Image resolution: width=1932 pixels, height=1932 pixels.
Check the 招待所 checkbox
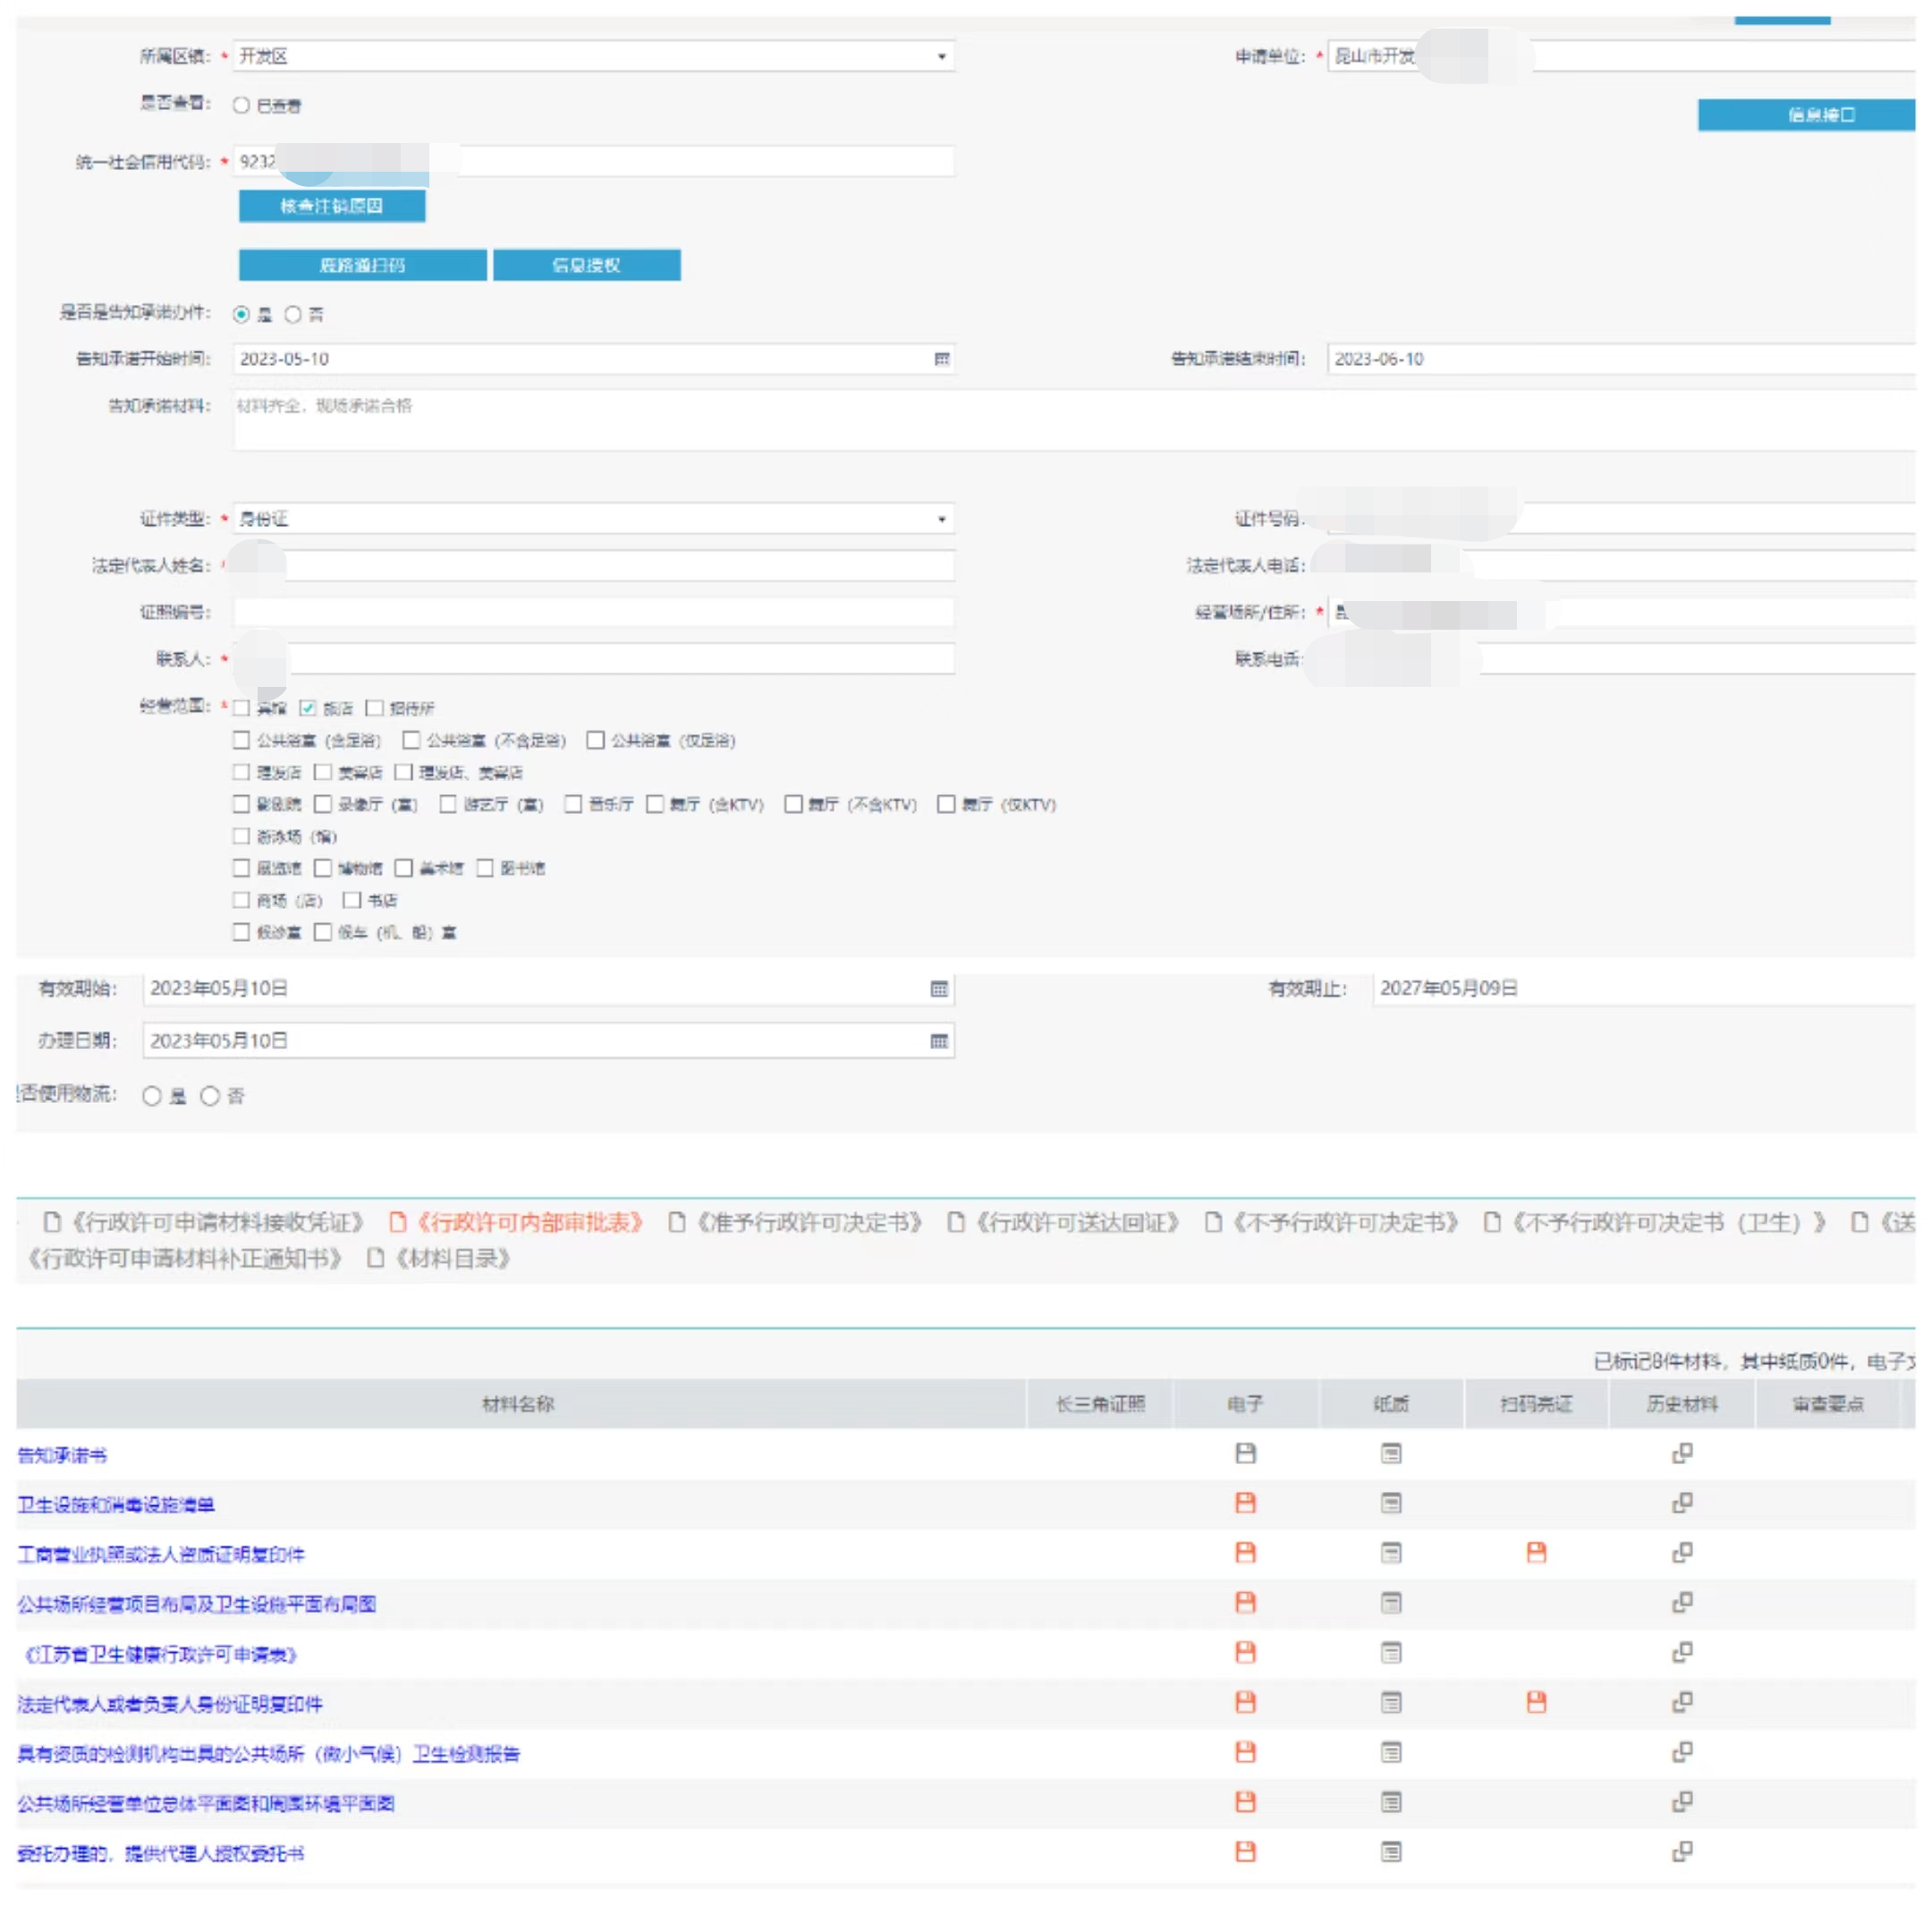pos(375,708)
